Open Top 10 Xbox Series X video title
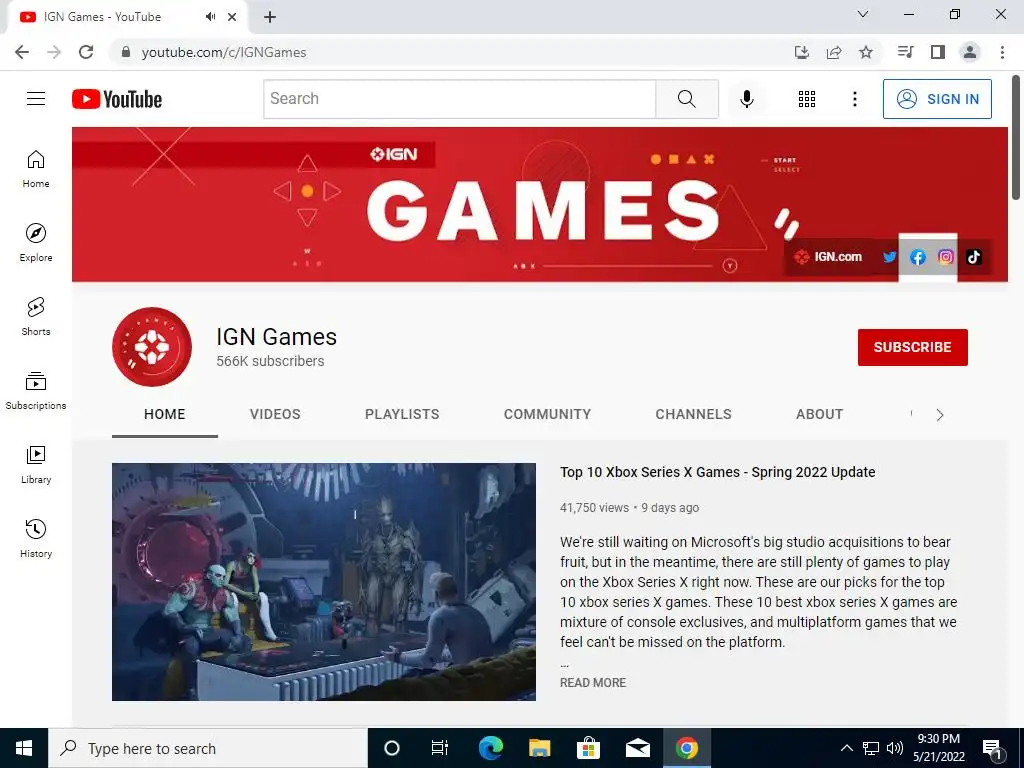This screenshot has height=768, width=1024. (x=718, y=472)
